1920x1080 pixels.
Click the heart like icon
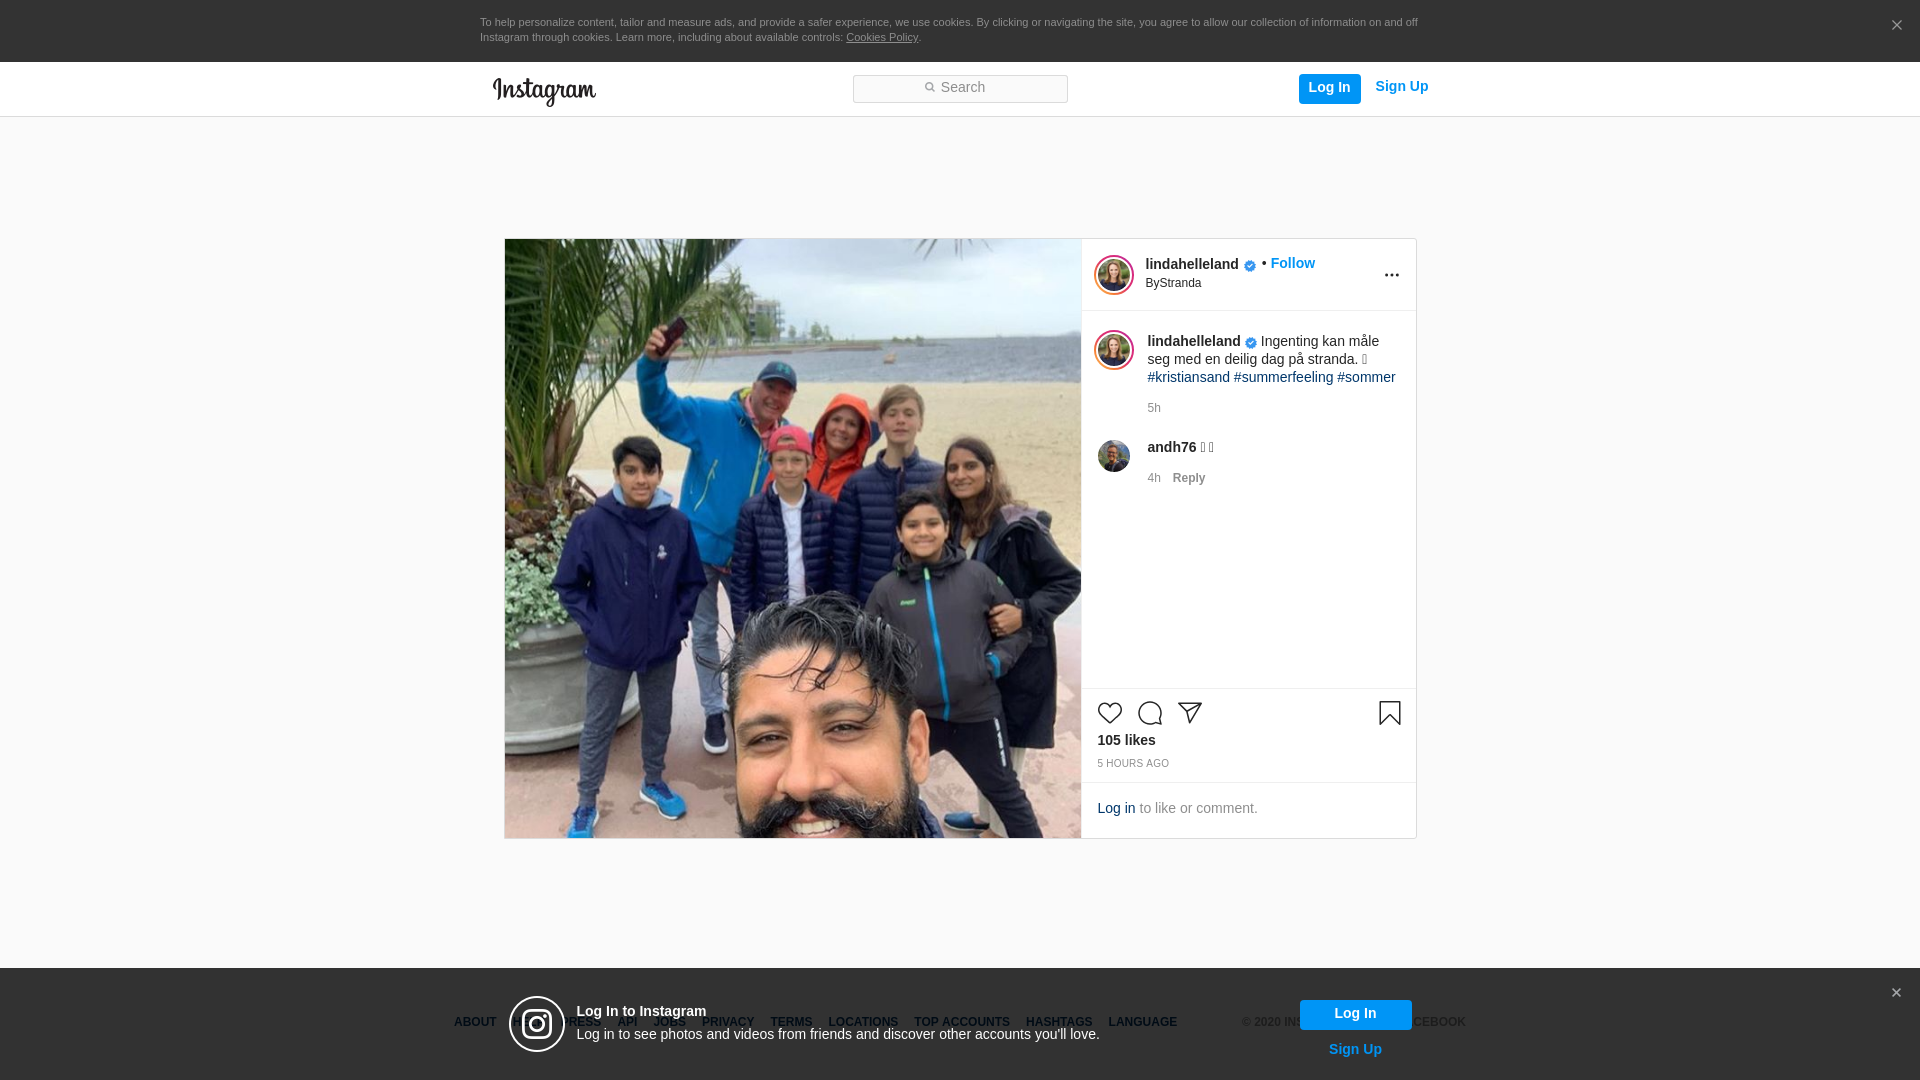pos(1109,713)
